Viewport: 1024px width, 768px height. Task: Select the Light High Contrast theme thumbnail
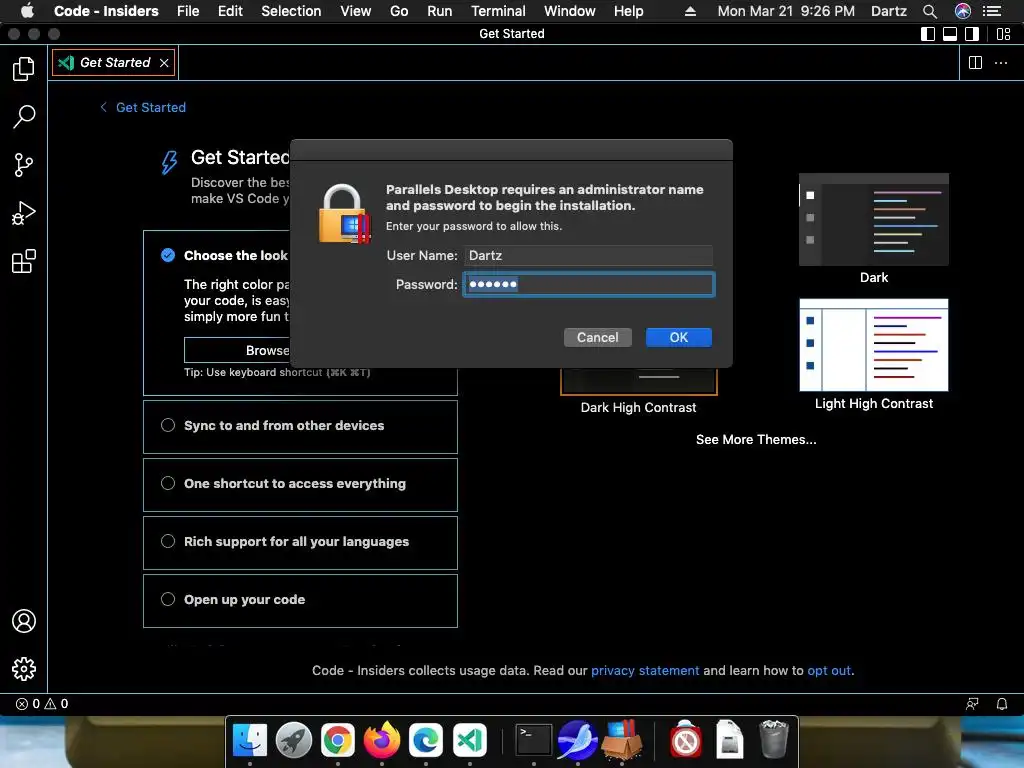click(x=874, y=345)
